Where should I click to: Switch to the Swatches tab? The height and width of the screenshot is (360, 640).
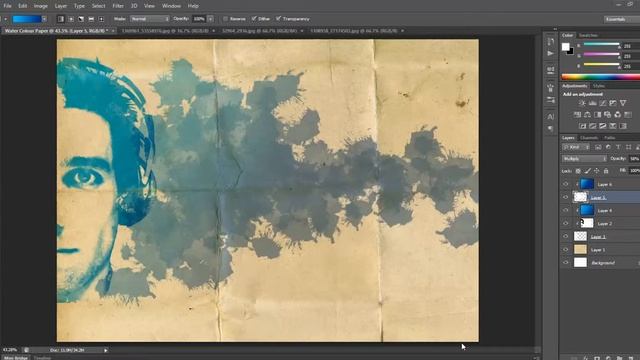tap(588, 36)
